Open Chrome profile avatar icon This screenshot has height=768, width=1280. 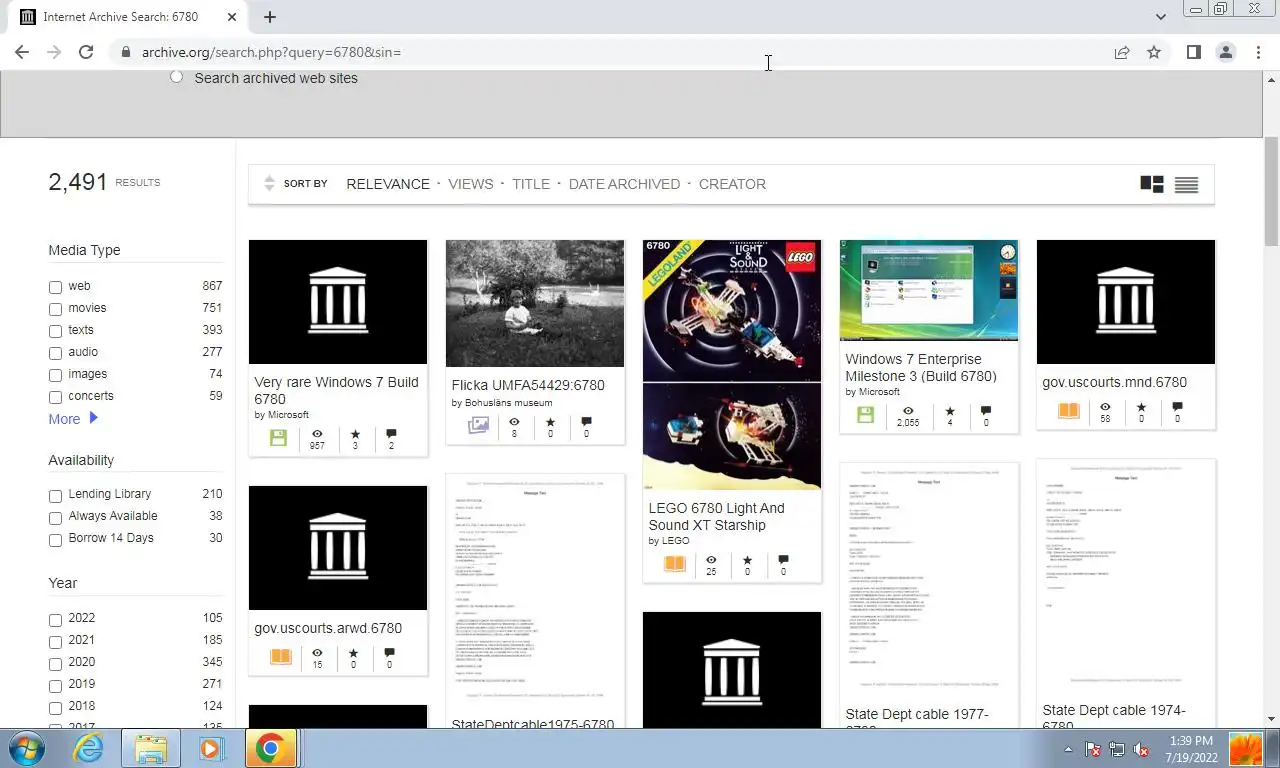pos(1225,52)
